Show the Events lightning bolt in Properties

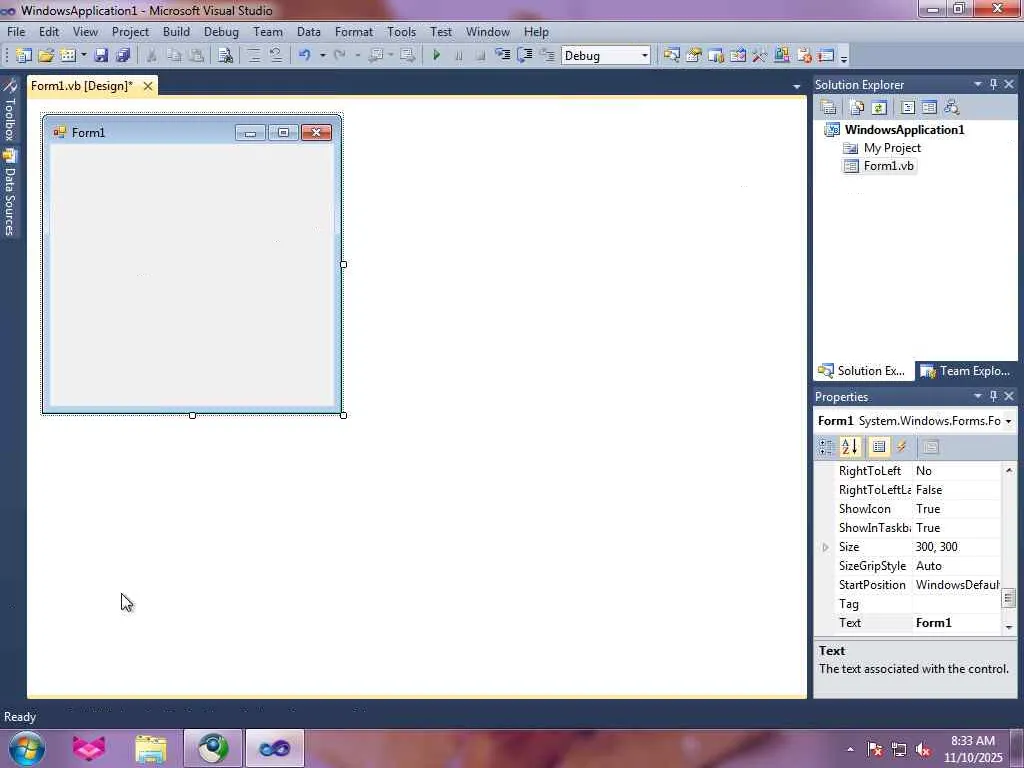902,447
